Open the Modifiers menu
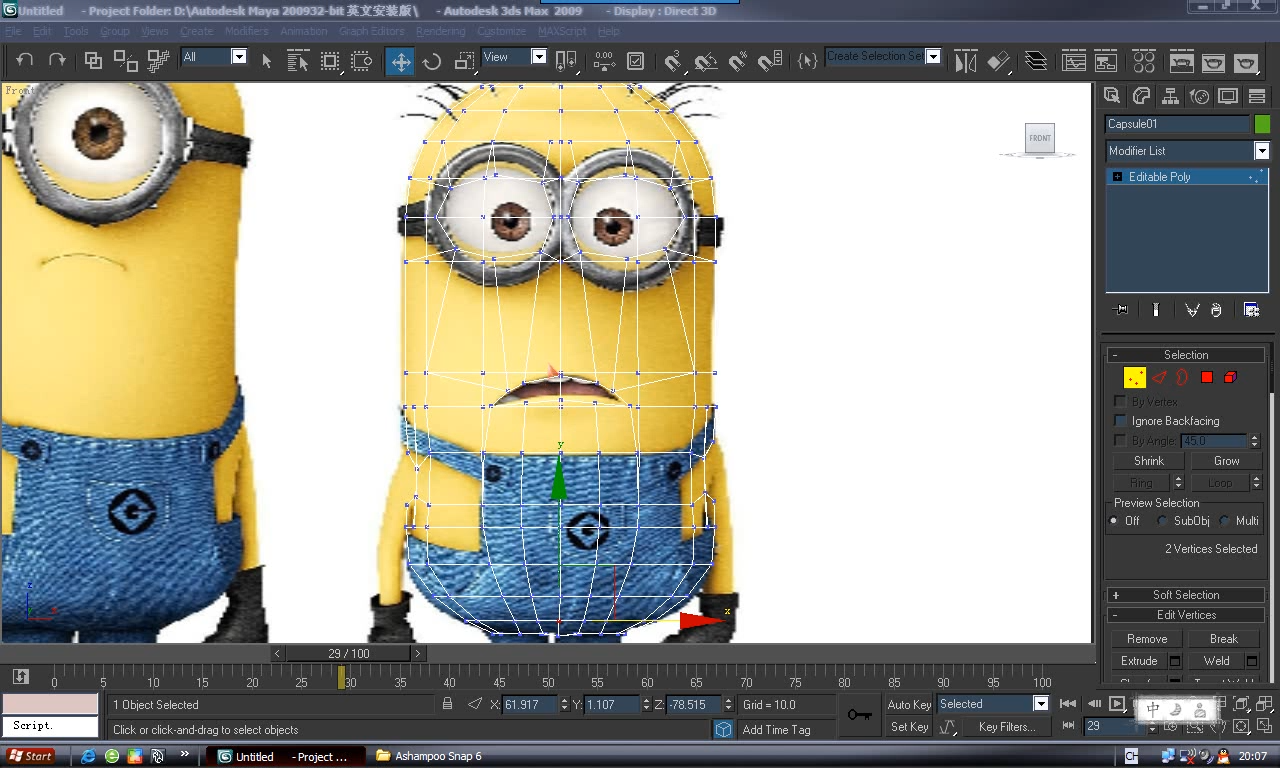This screenshot has height=768, width=1280. pyautogui.click(x=246, y=31)
